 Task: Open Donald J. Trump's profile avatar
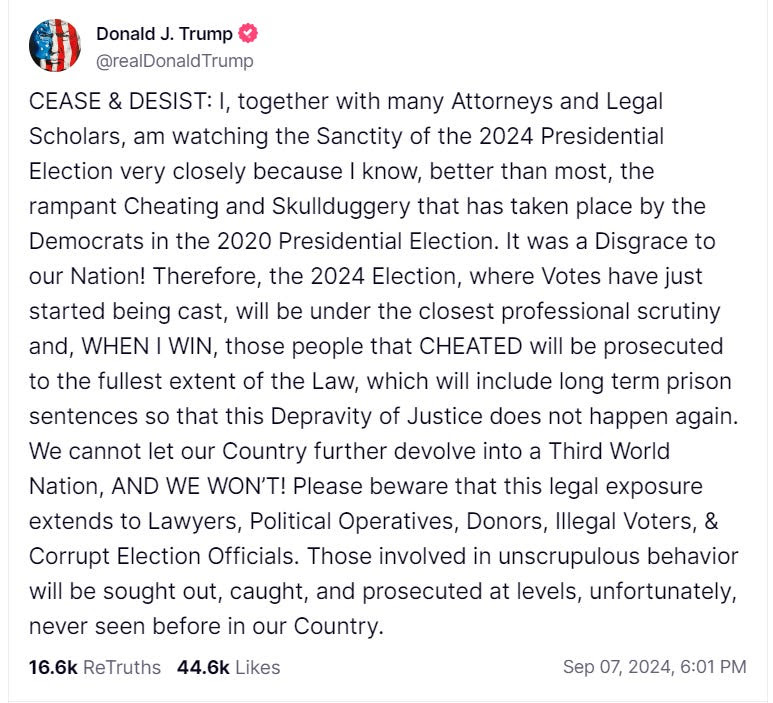point(55,45)
